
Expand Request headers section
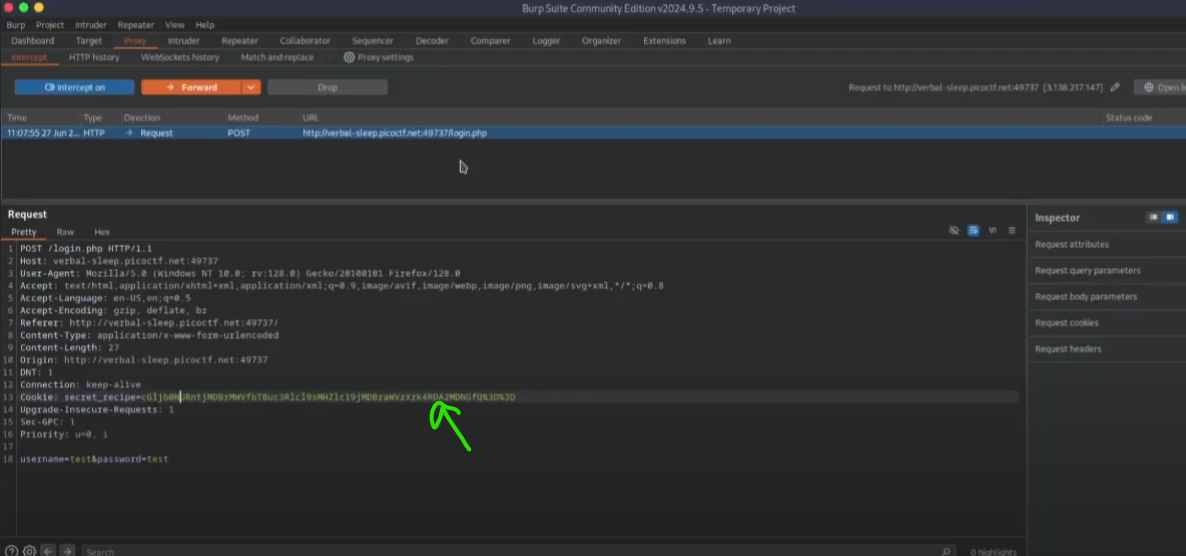point(1068,349)
